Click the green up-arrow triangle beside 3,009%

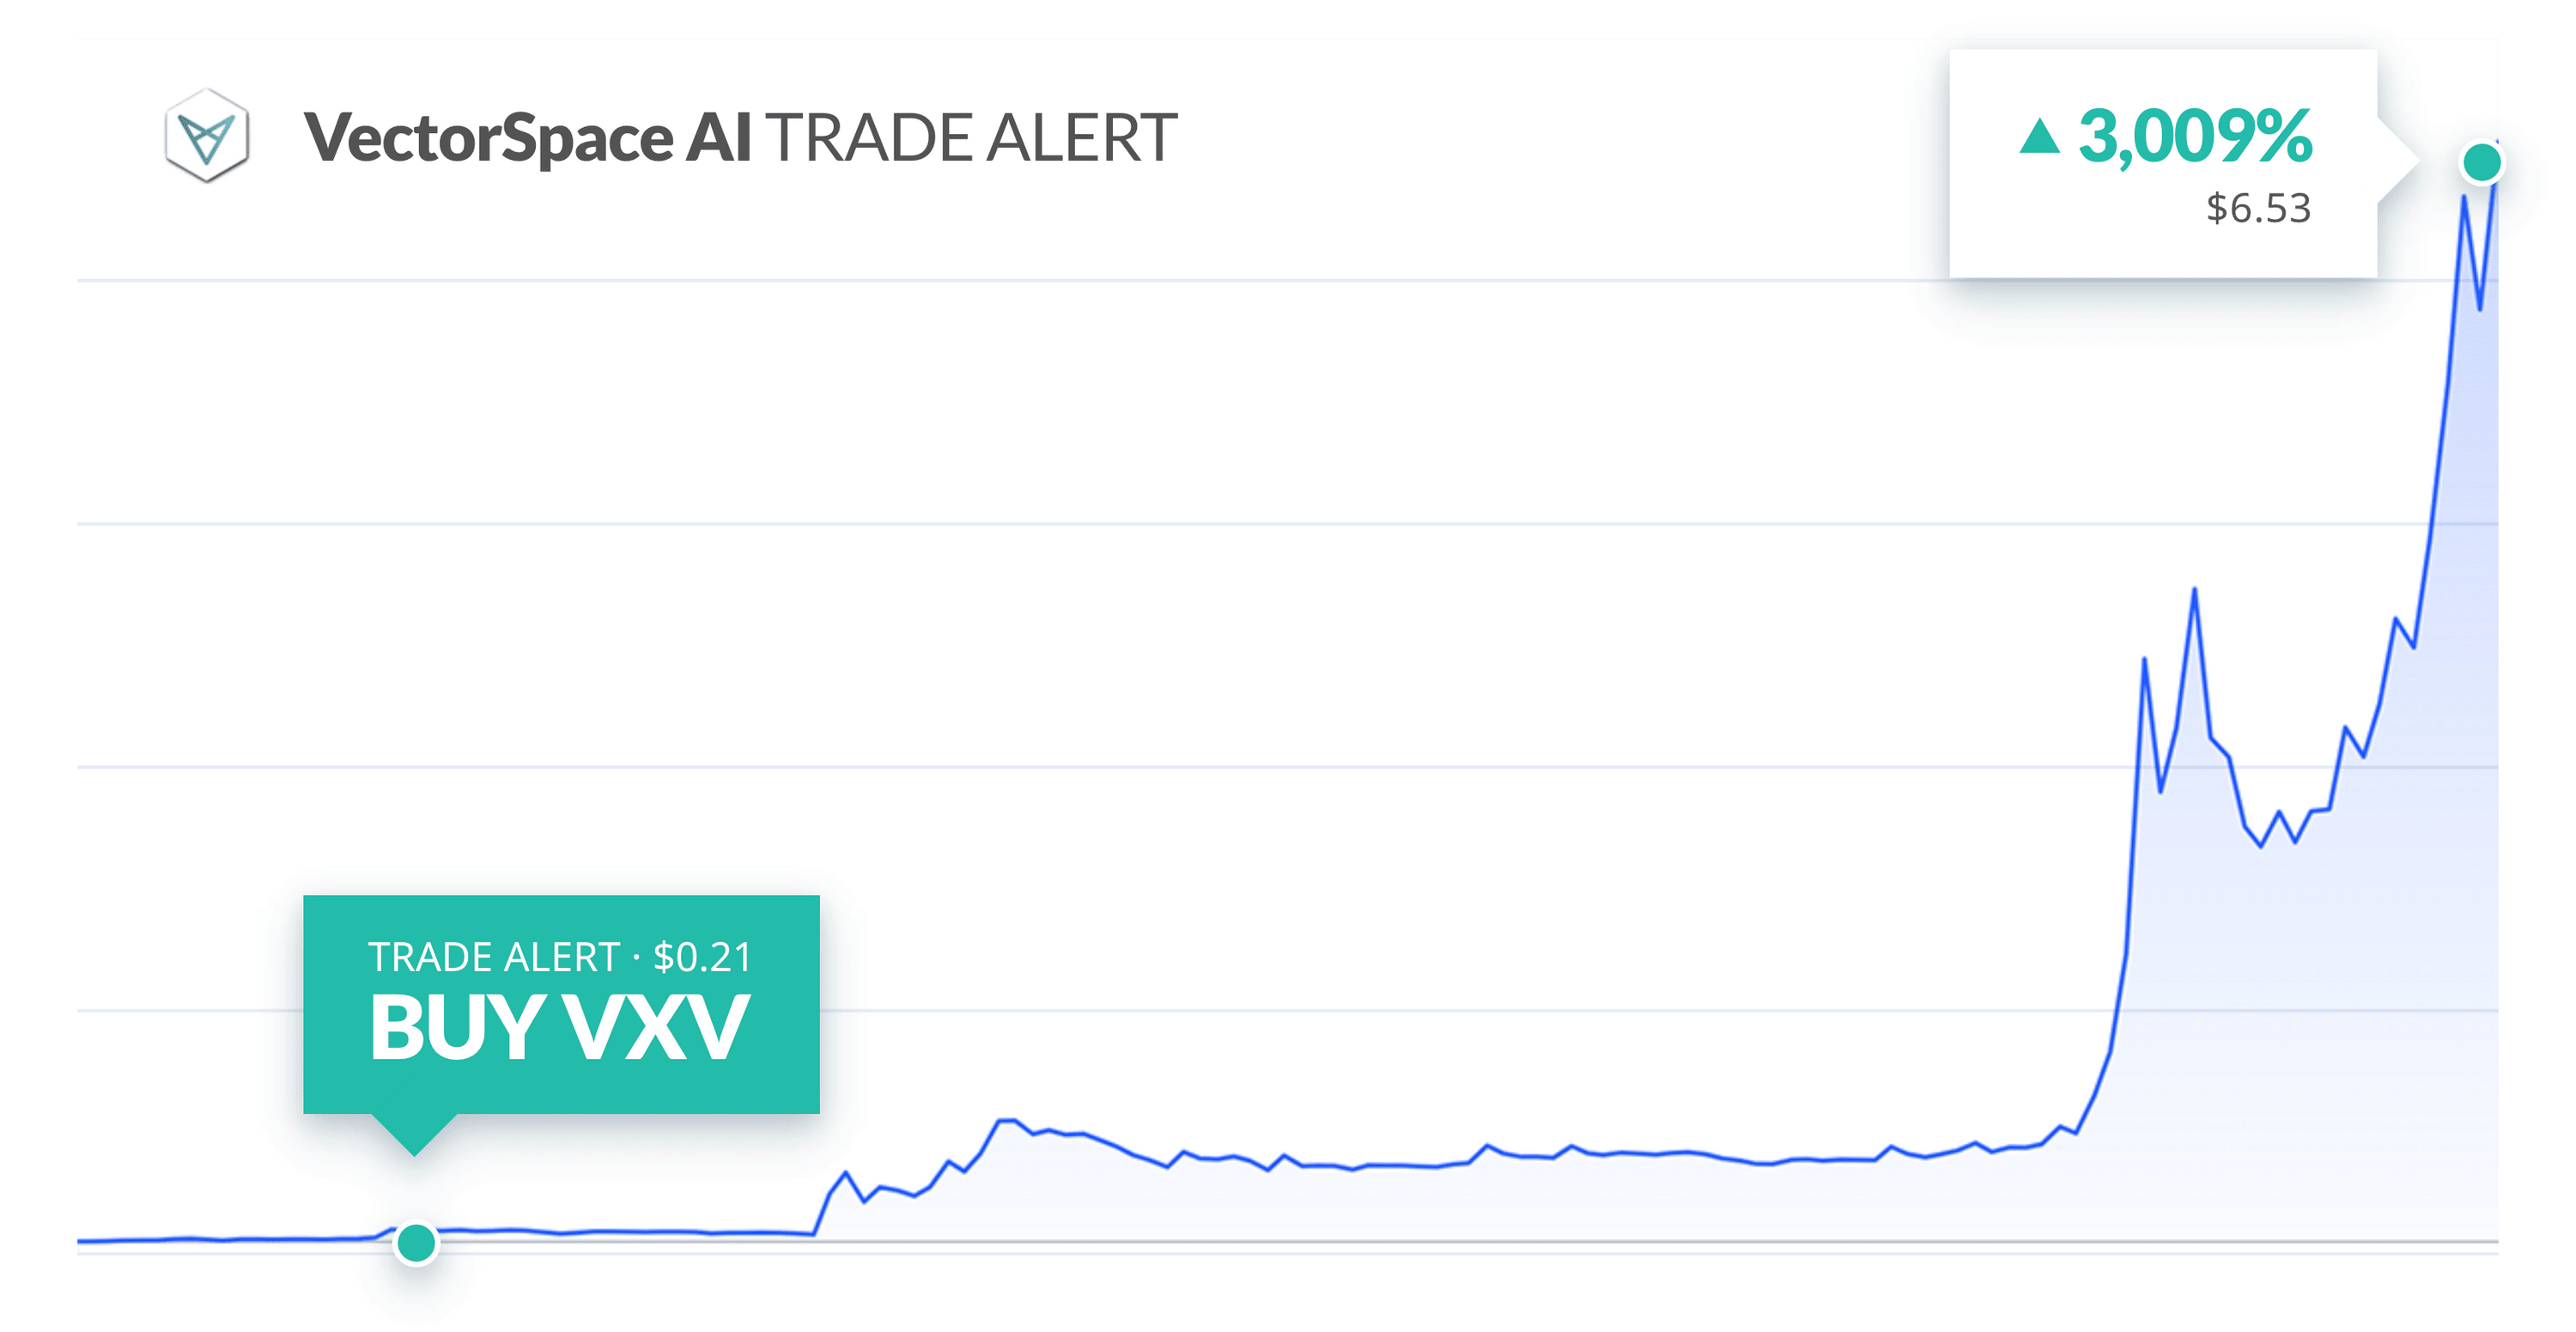coord(2039,137)
